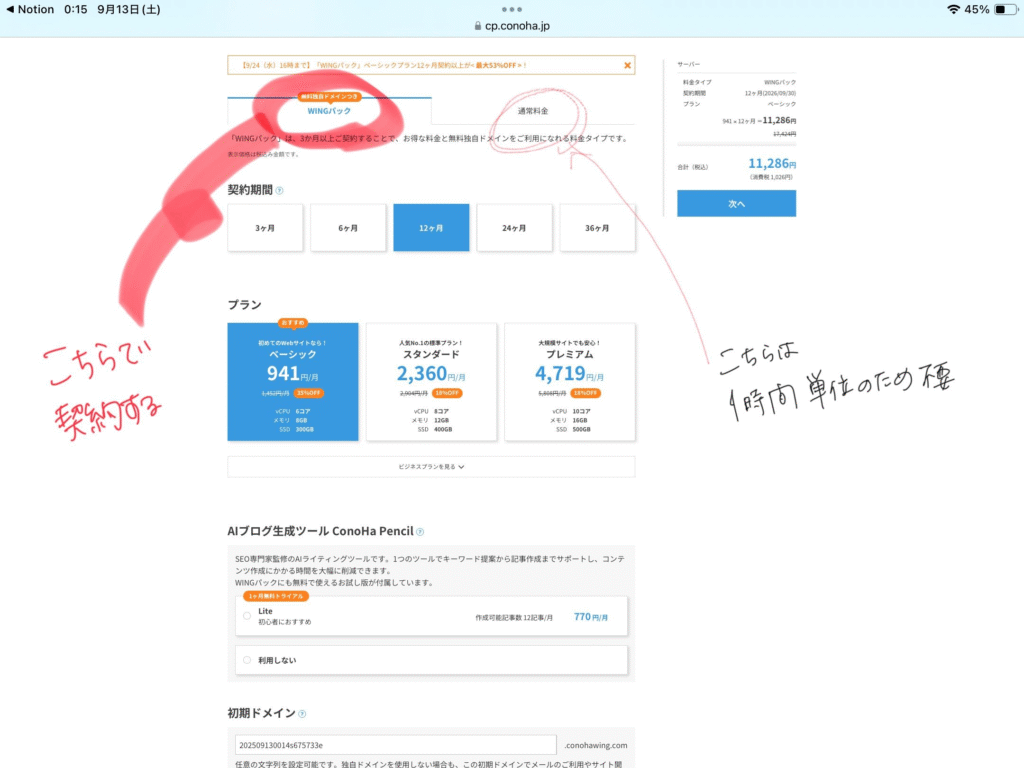
Task: Tap the back arrow to return to Notion
Action: tap(10, 9)
